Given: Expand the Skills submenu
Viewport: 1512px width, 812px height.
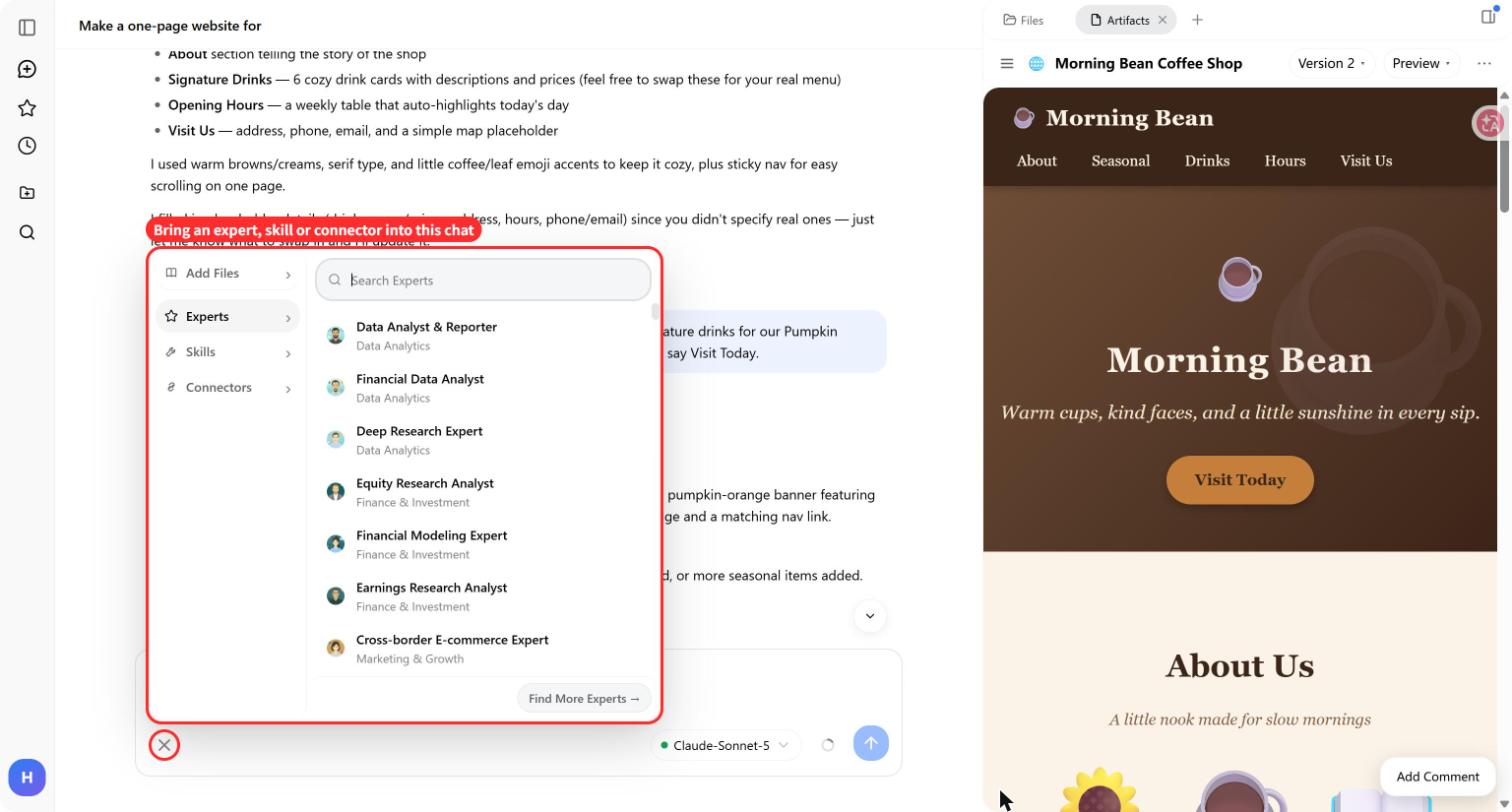Looking at the screenshot, I should (x=228, y=352).
